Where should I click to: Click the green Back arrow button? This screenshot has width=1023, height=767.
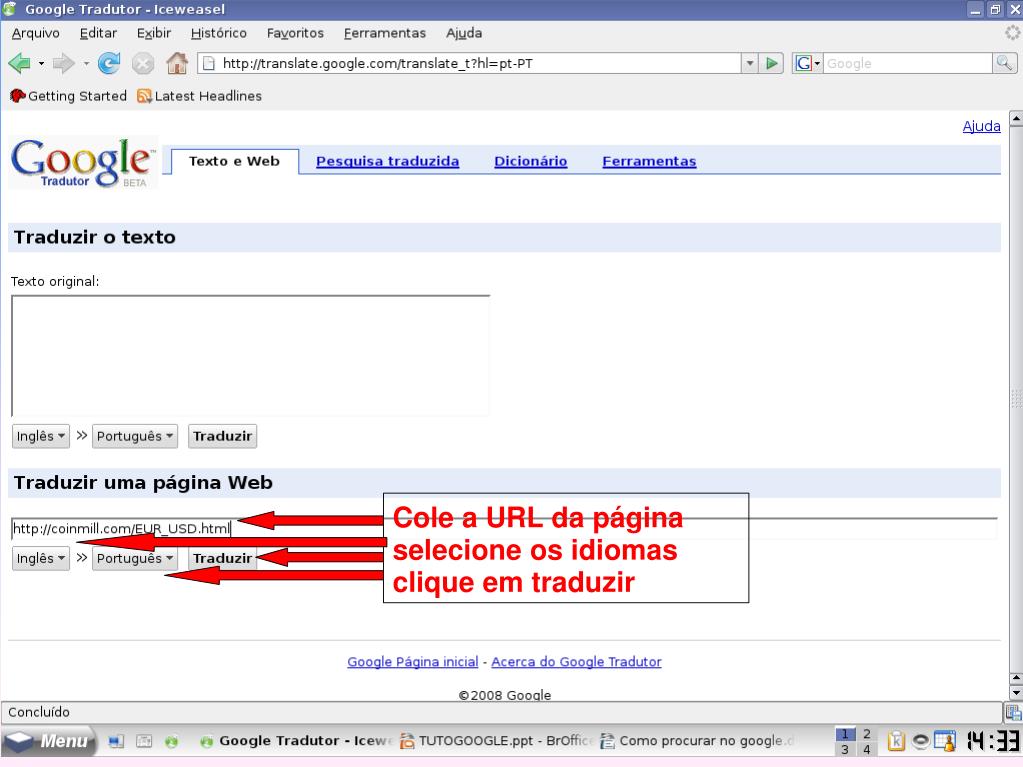(x=19, y=63)
